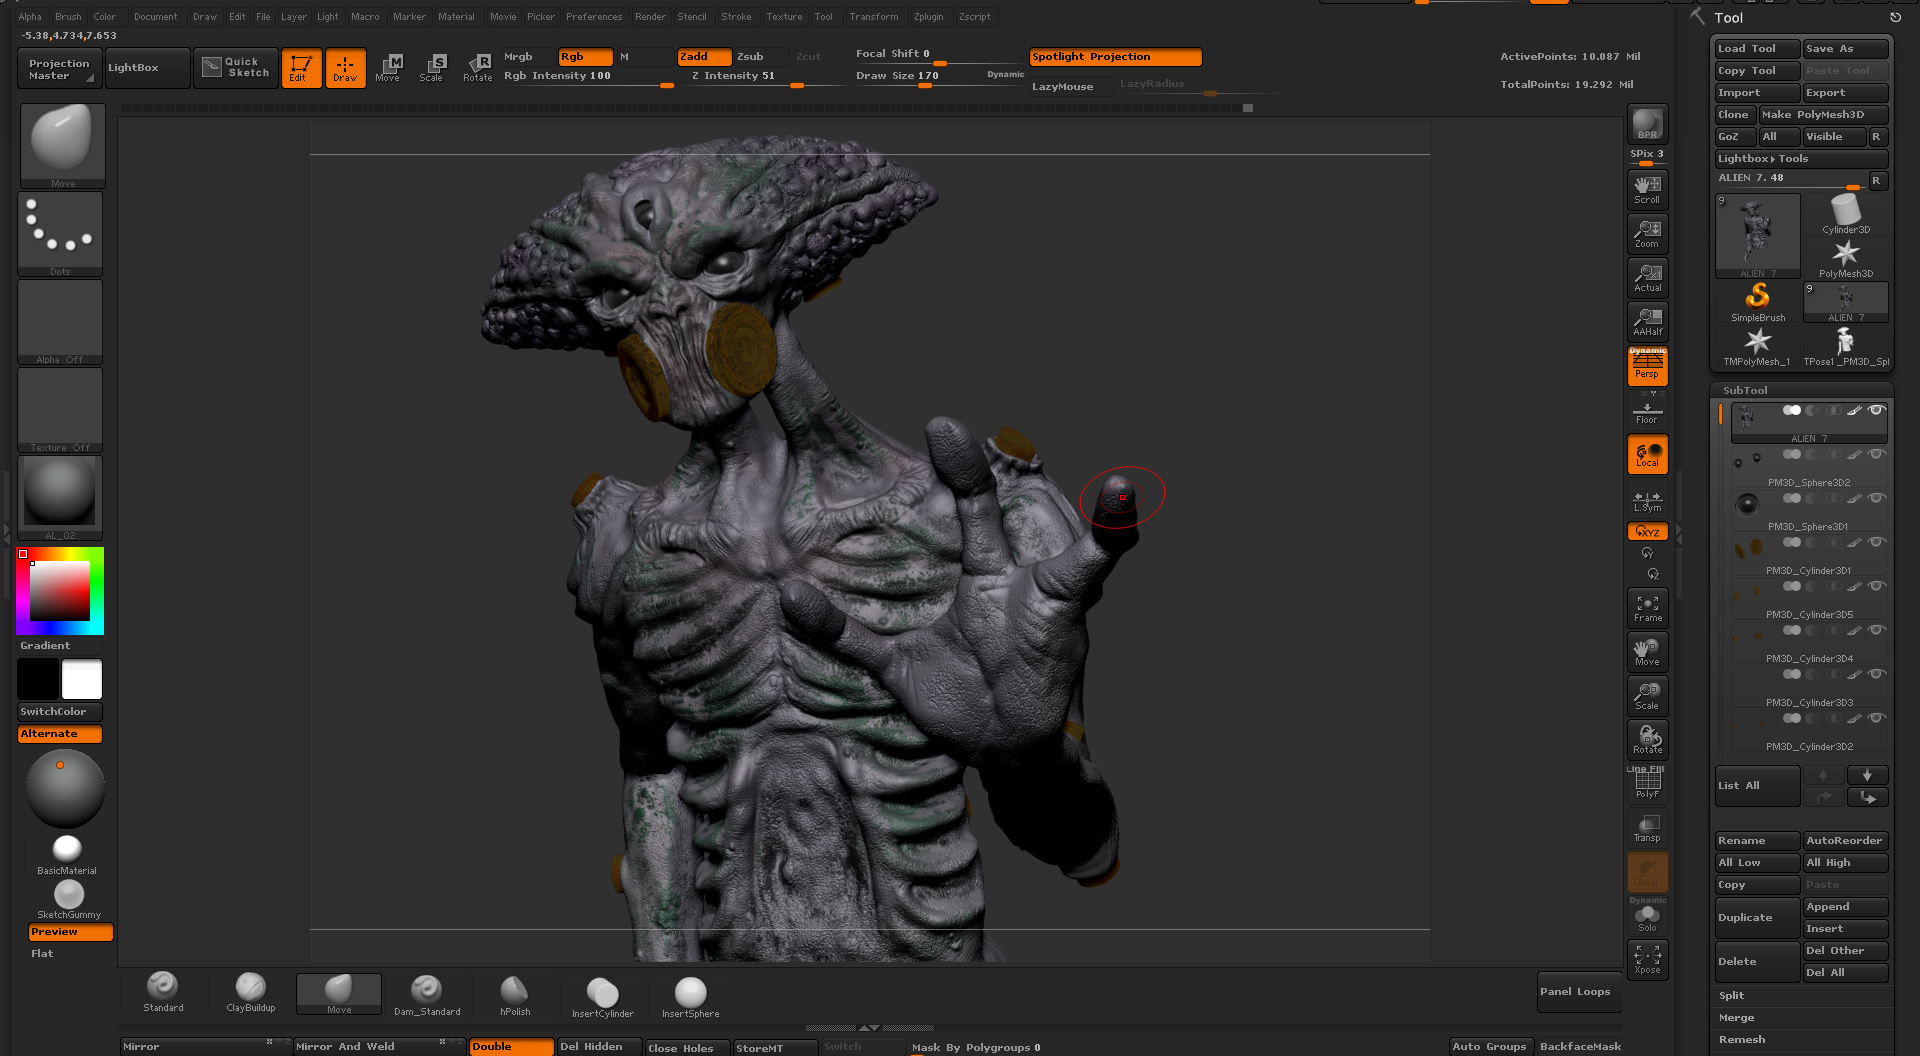Expand the Split section
The height and width of the screenshot is (1056, 1920).
(1732, 996)
